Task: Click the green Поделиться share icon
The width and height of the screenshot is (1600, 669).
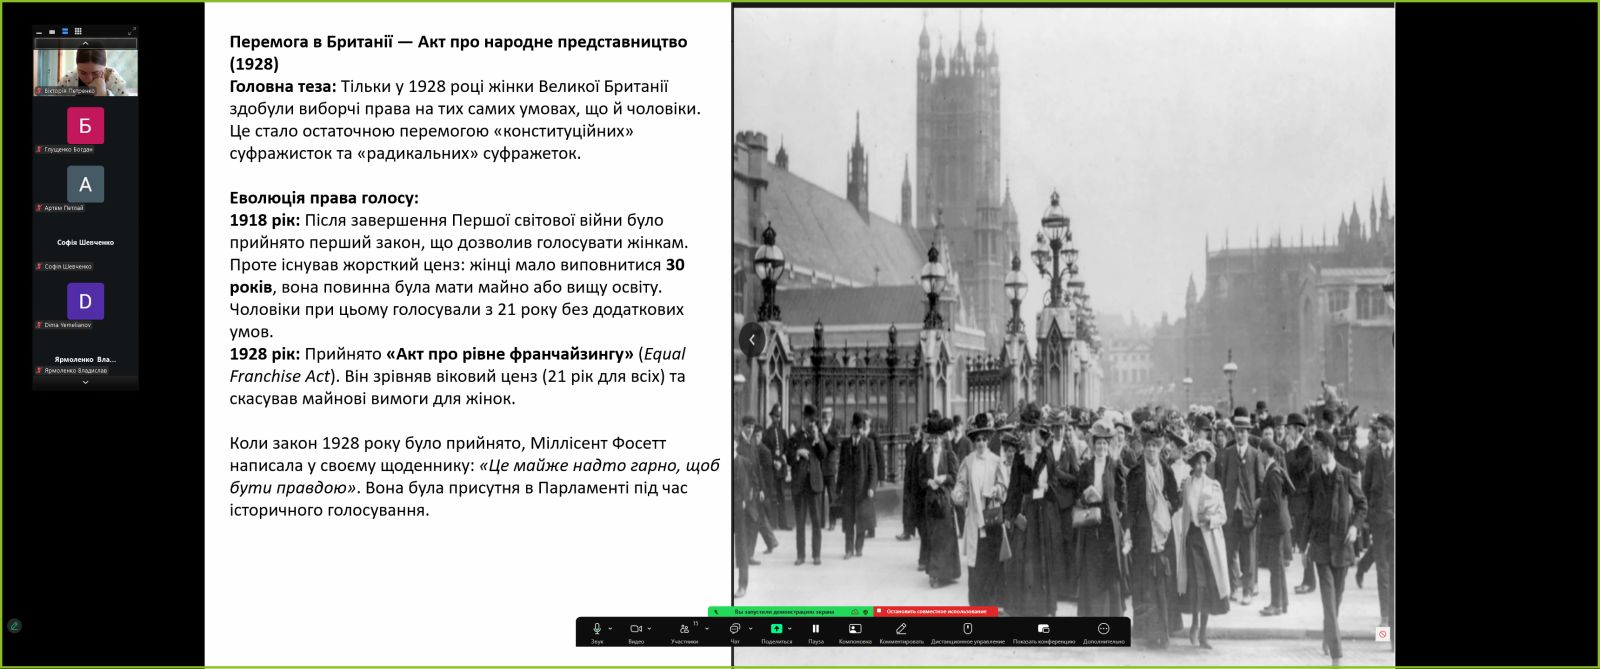Action: pyautogui.click(x=776, y=630)
